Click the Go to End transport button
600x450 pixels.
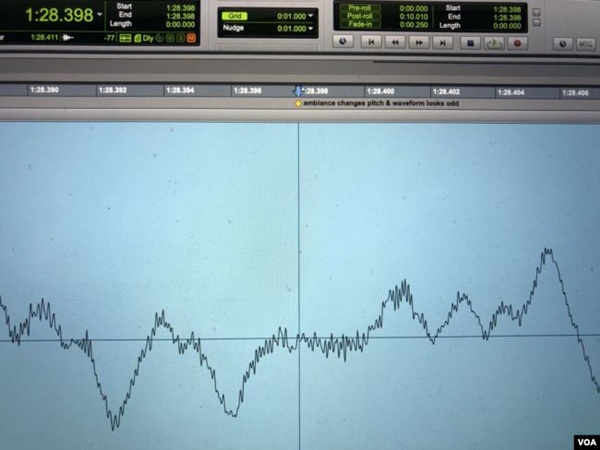point(444,42)
